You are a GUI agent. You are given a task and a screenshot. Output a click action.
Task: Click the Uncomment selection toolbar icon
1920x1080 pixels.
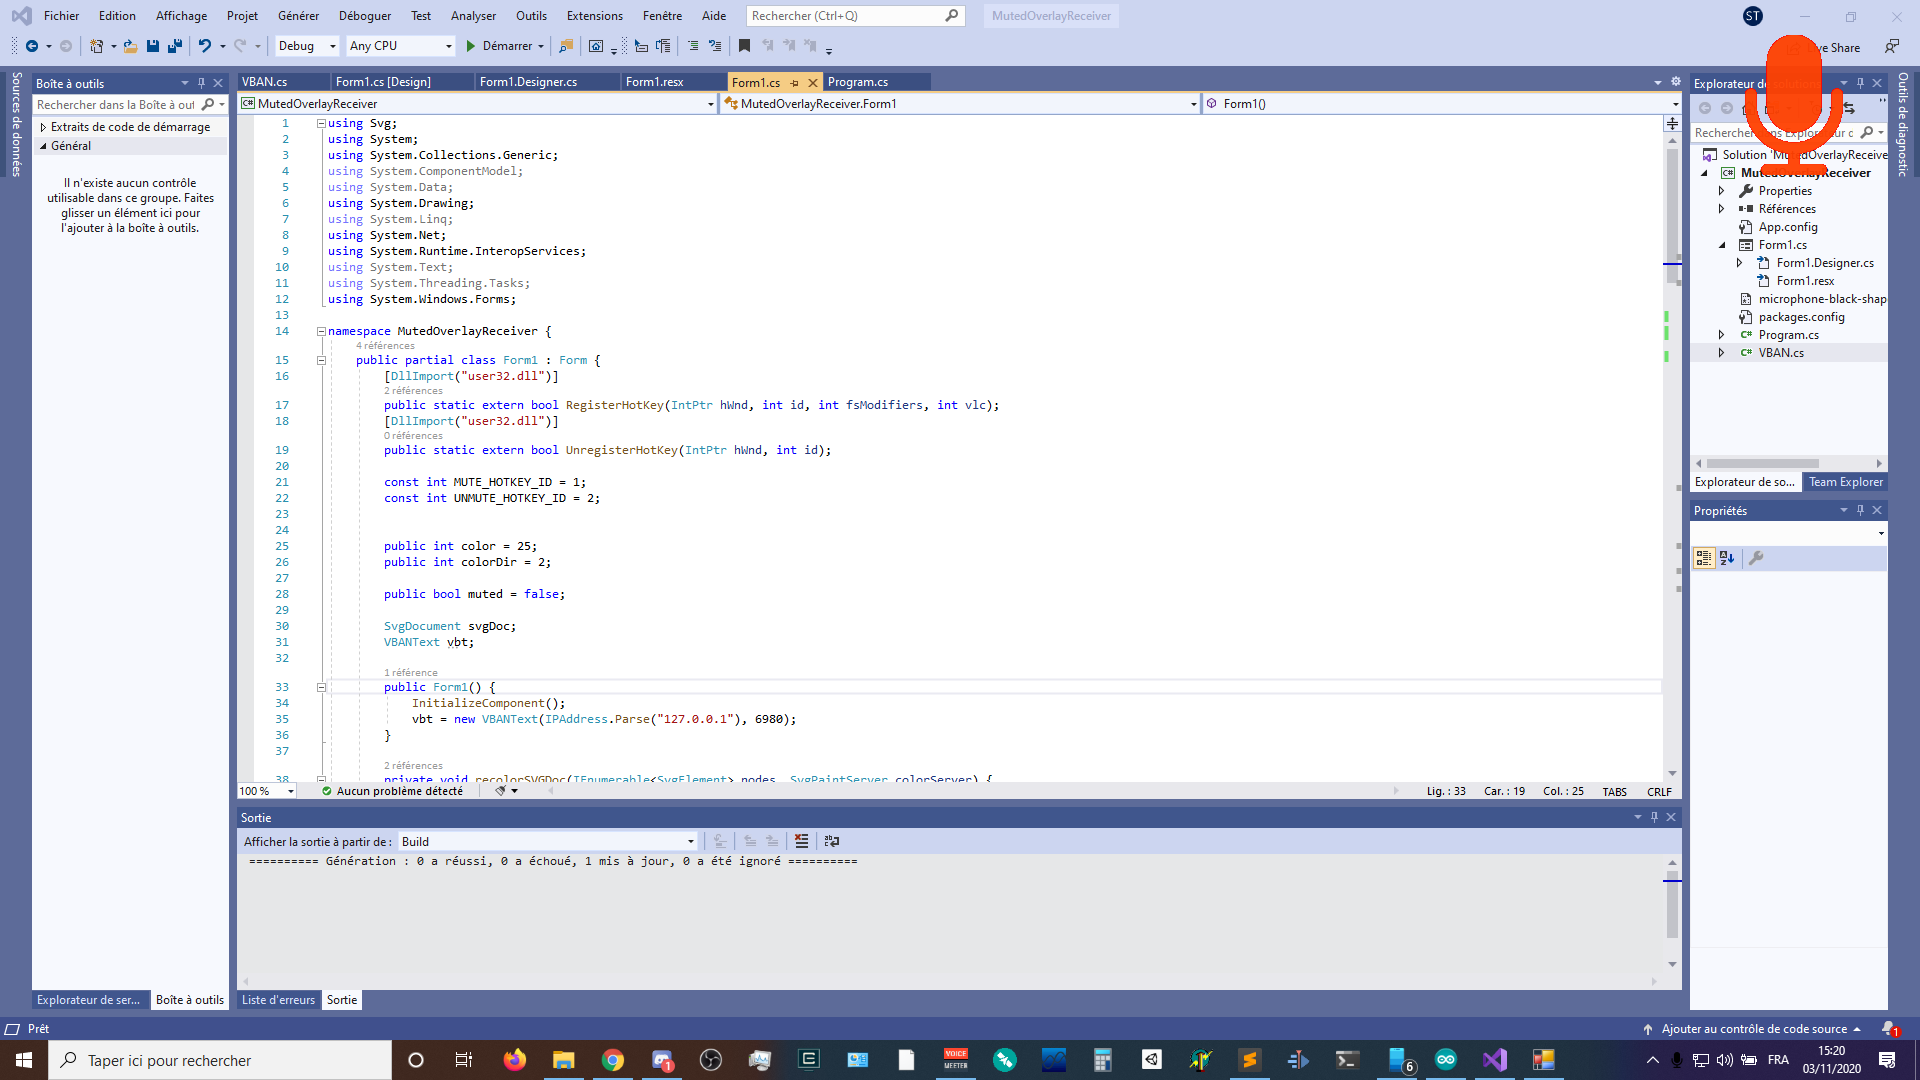715,46
